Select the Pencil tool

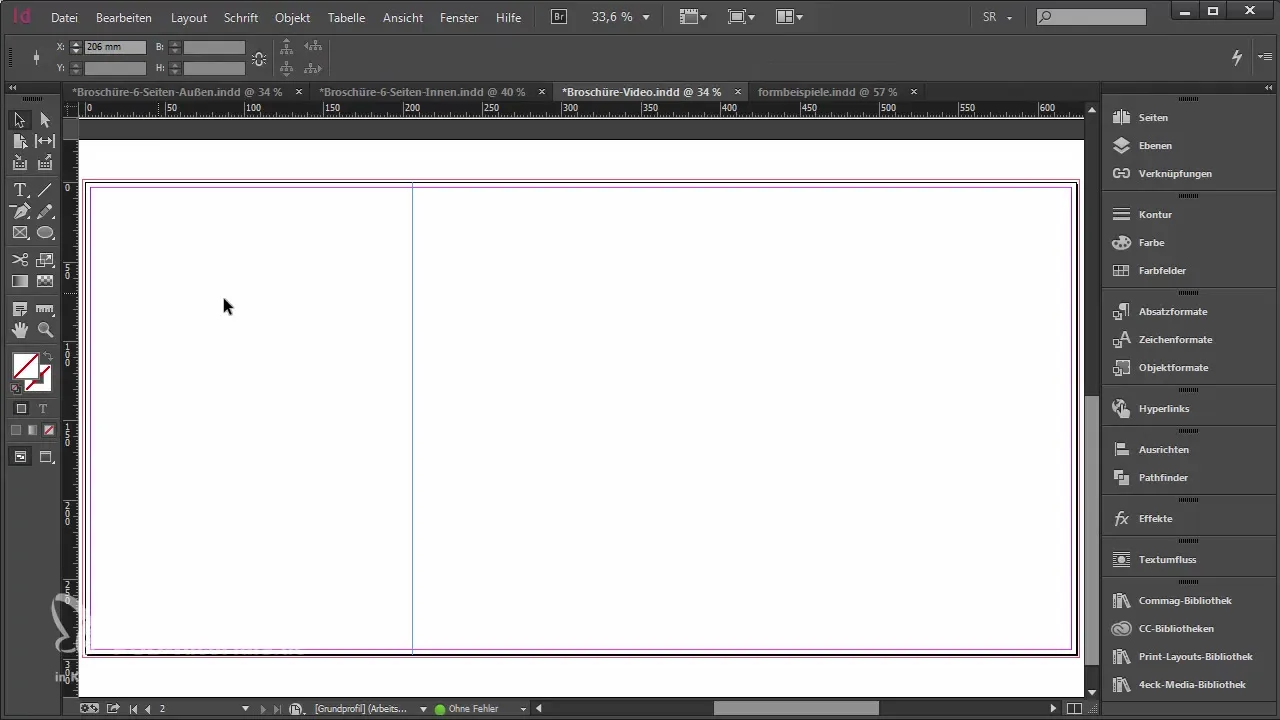coord(45,211)
